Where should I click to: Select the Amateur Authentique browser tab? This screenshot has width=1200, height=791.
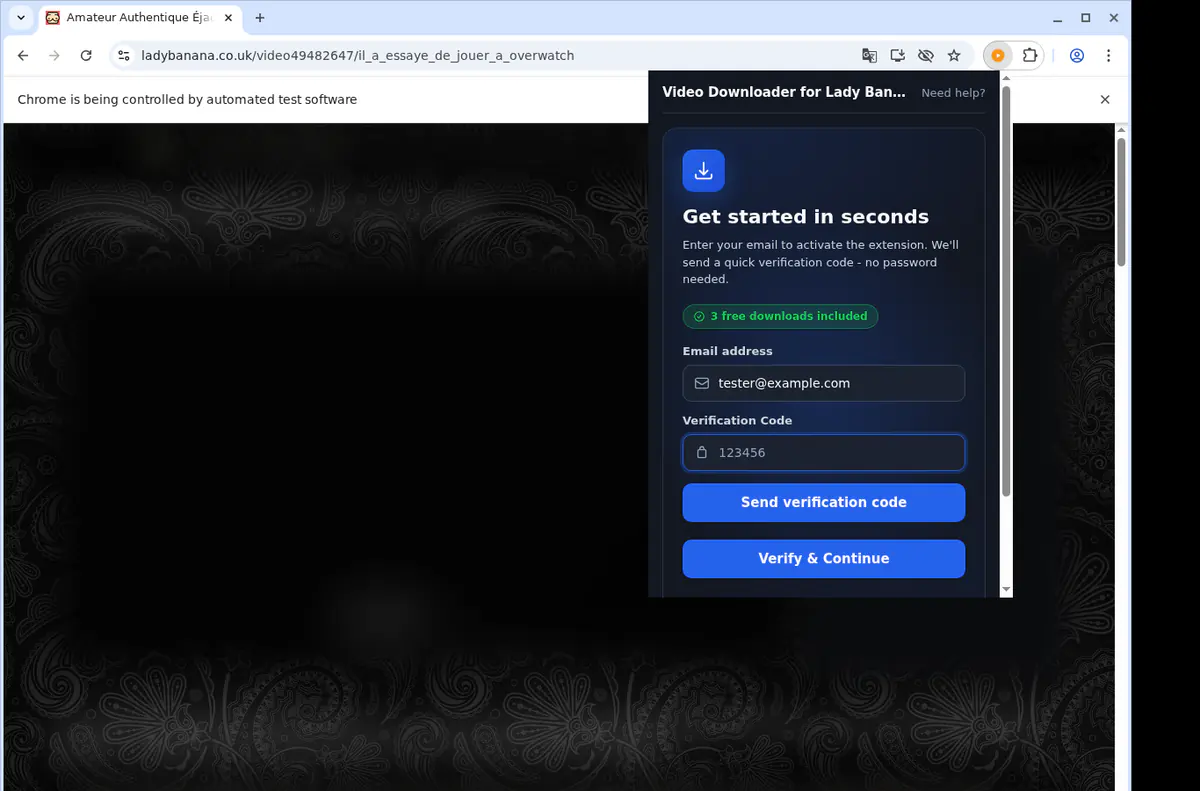pos(138,18)
